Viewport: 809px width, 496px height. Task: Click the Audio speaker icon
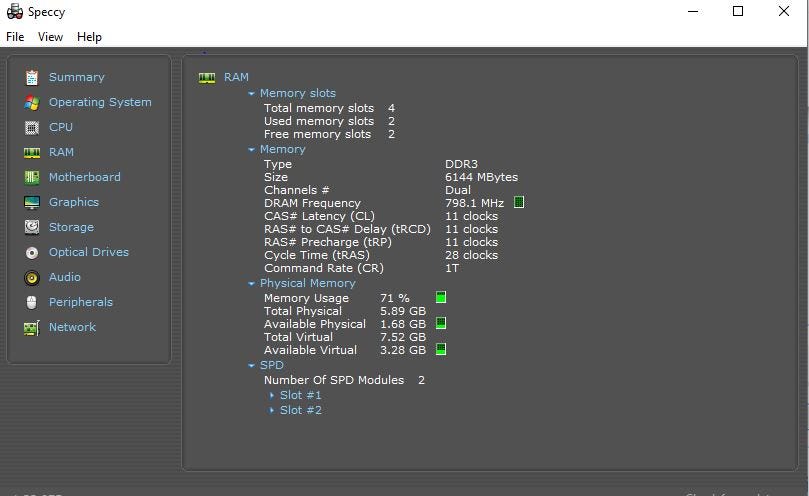click(x=32, y=278)
